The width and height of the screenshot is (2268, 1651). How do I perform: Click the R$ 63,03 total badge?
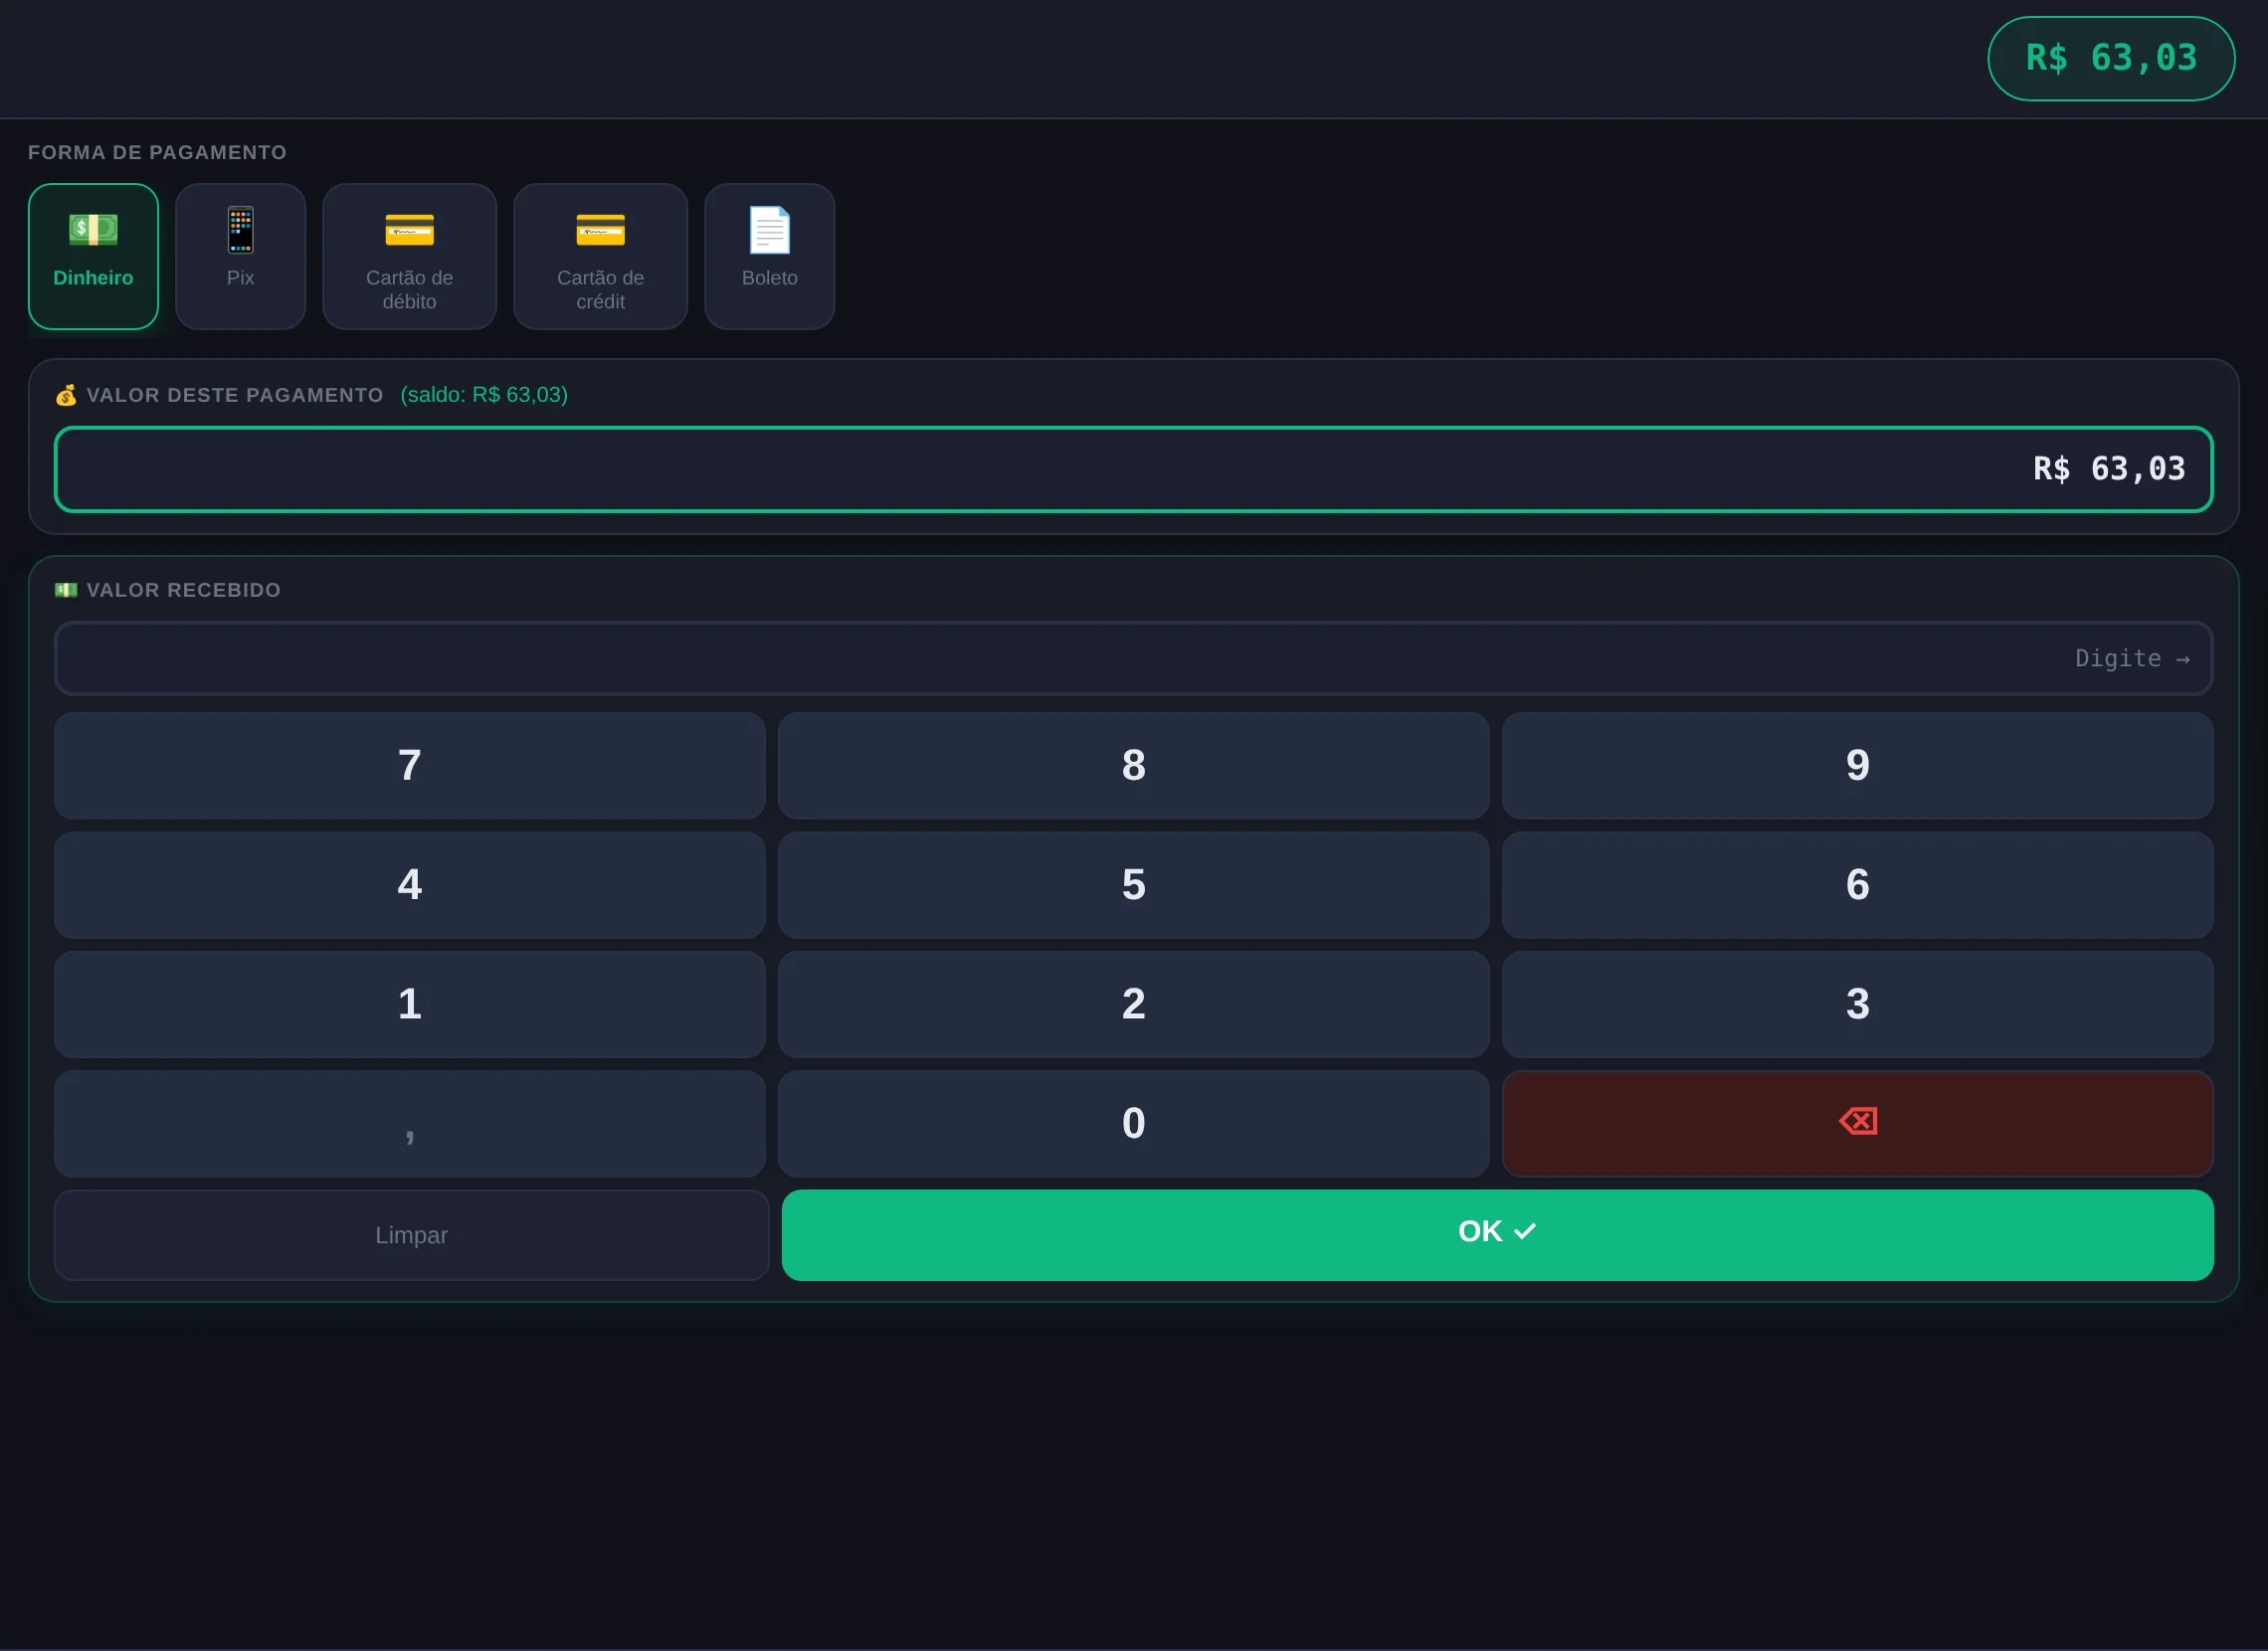(2111, 58)
